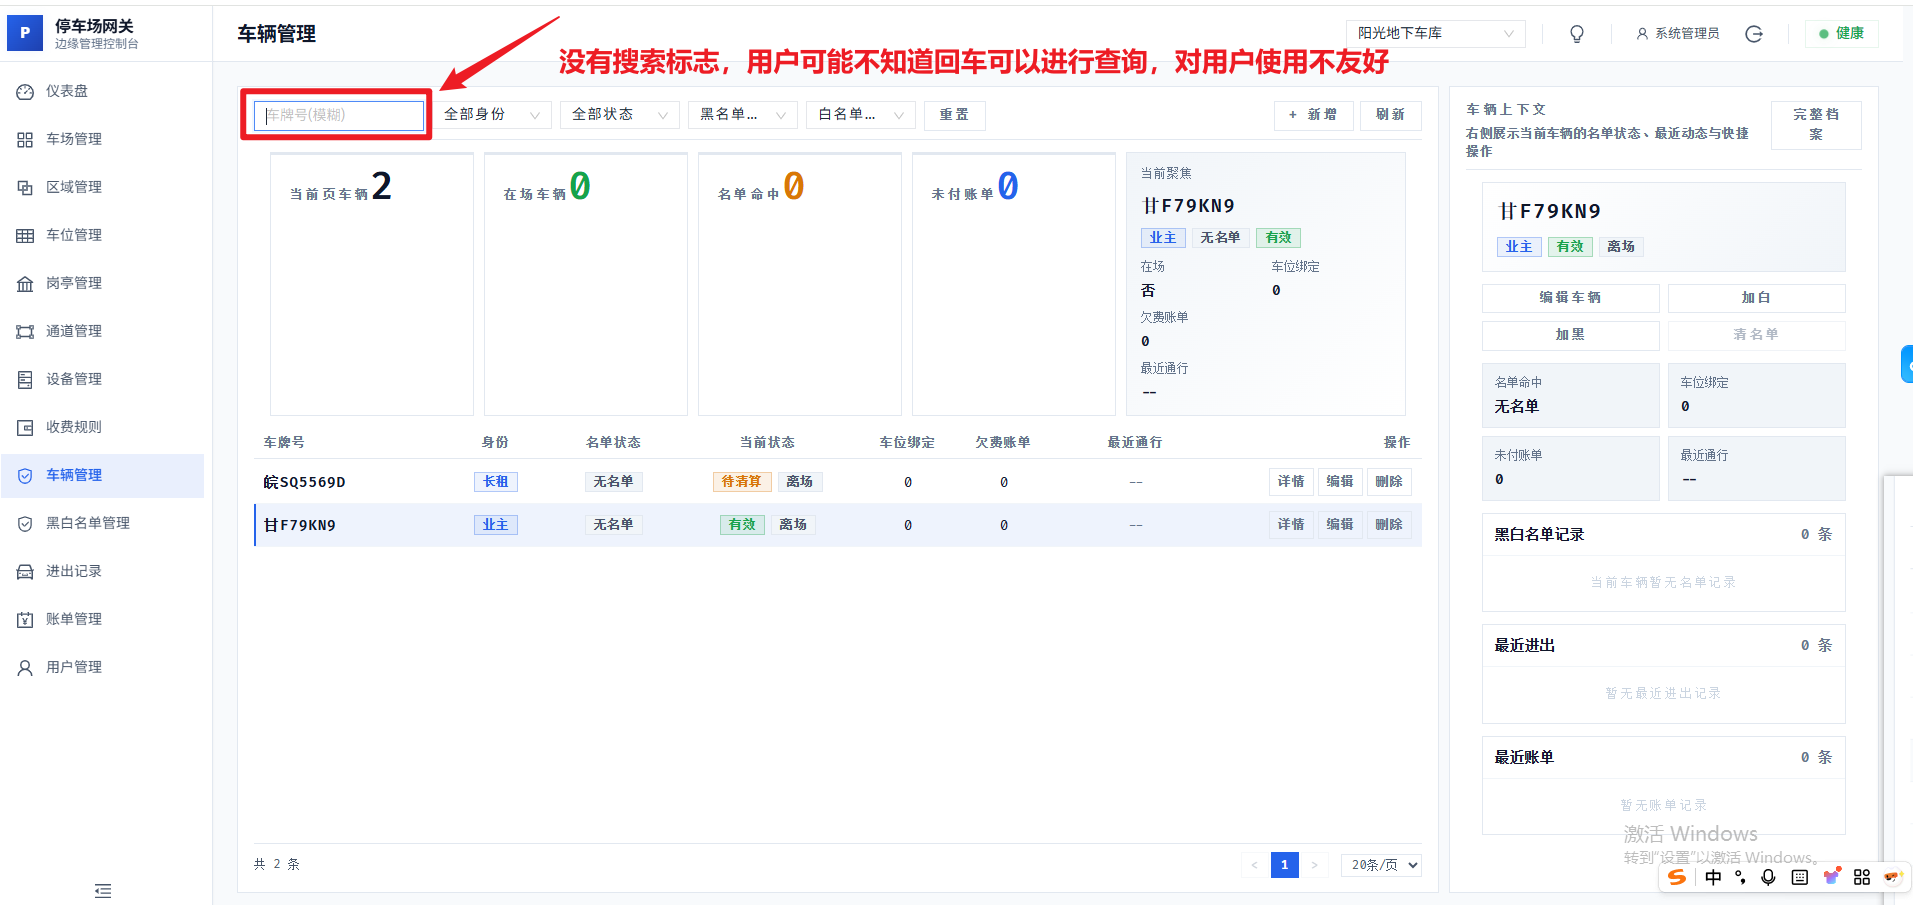Focus the 车牌号(模糊) search field
The height and width of the screenshot is (905, 1913).
pos(339,115)
